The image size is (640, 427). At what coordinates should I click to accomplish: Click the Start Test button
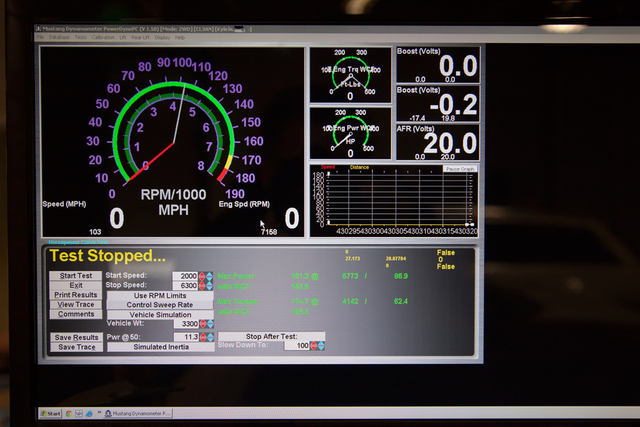point(76,276)
